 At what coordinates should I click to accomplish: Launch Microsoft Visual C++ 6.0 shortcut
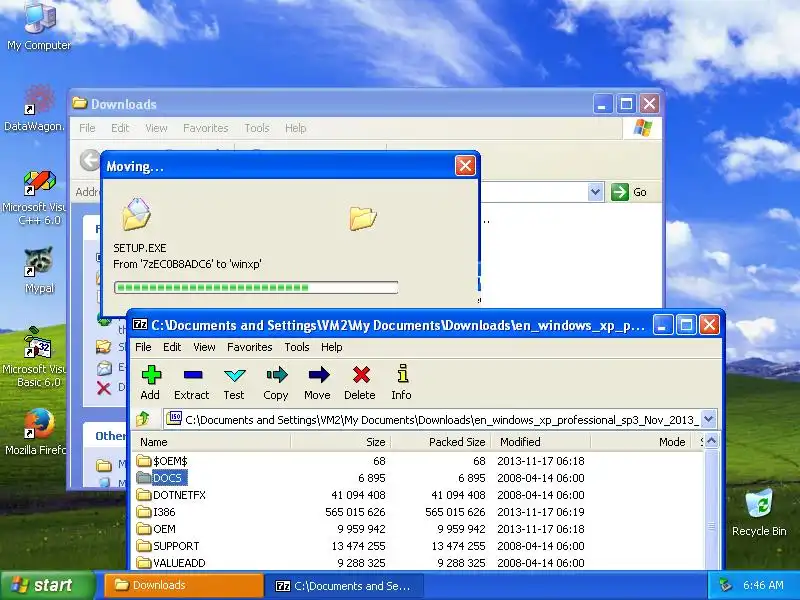pyautogui.click(x=35, y=198)
